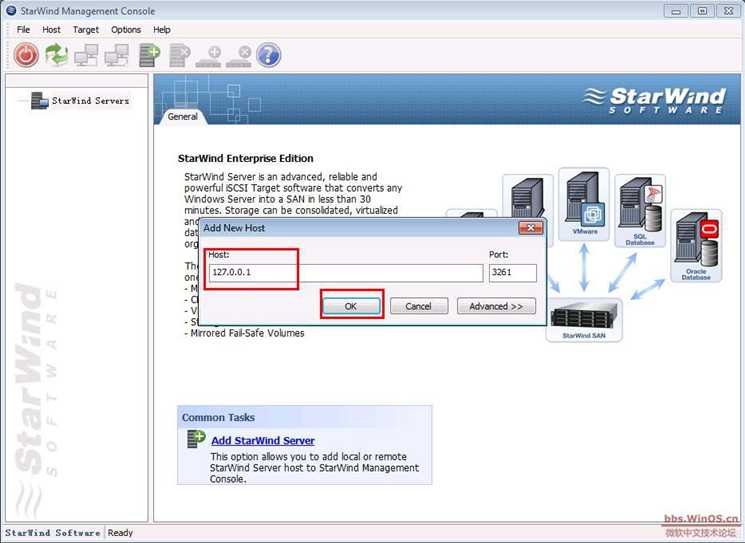745x543 pixels.
Task: Open the Host menu
Action: (x=51, y=29)
